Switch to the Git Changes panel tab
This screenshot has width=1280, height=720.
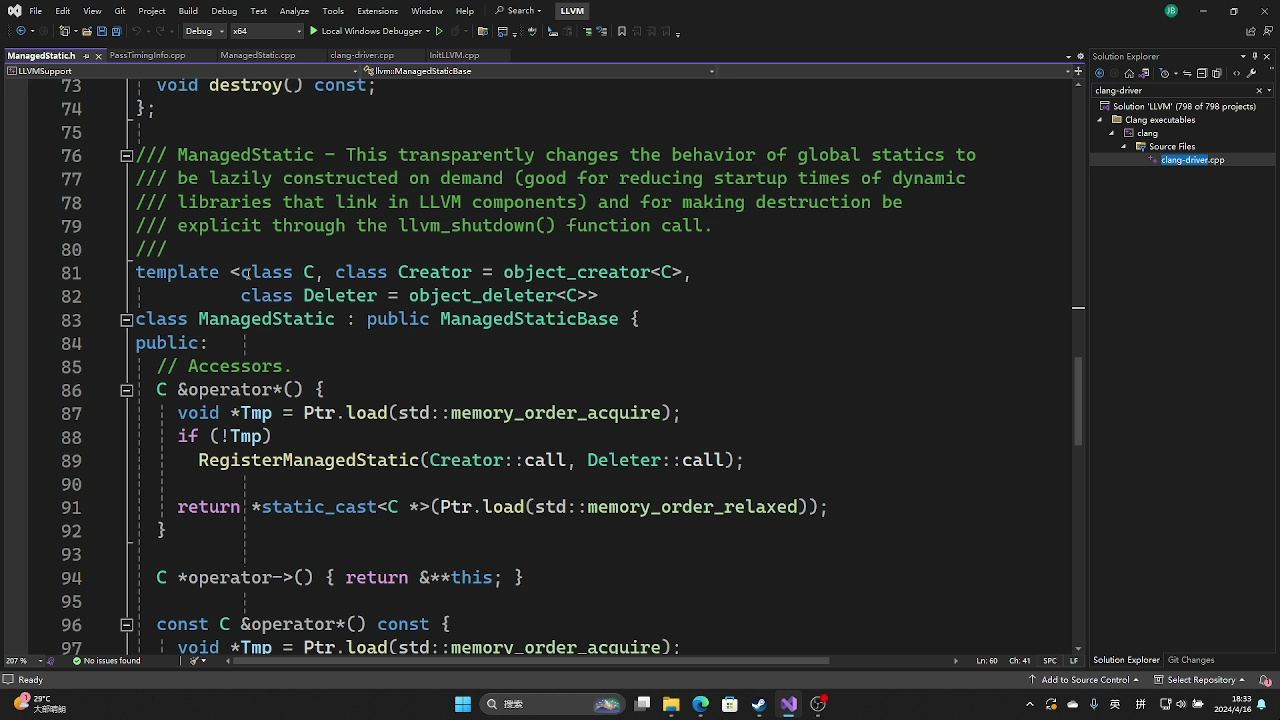[1191, 660]
